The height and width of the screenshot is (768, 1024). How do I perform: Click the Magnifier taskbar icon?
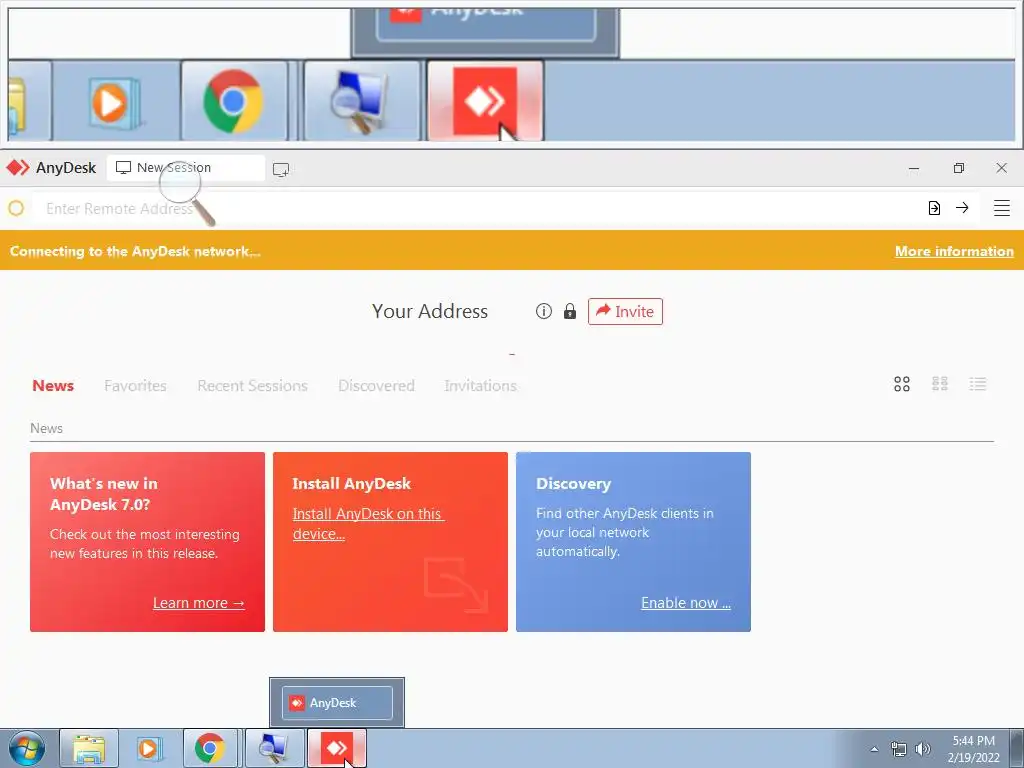(275, 749)
